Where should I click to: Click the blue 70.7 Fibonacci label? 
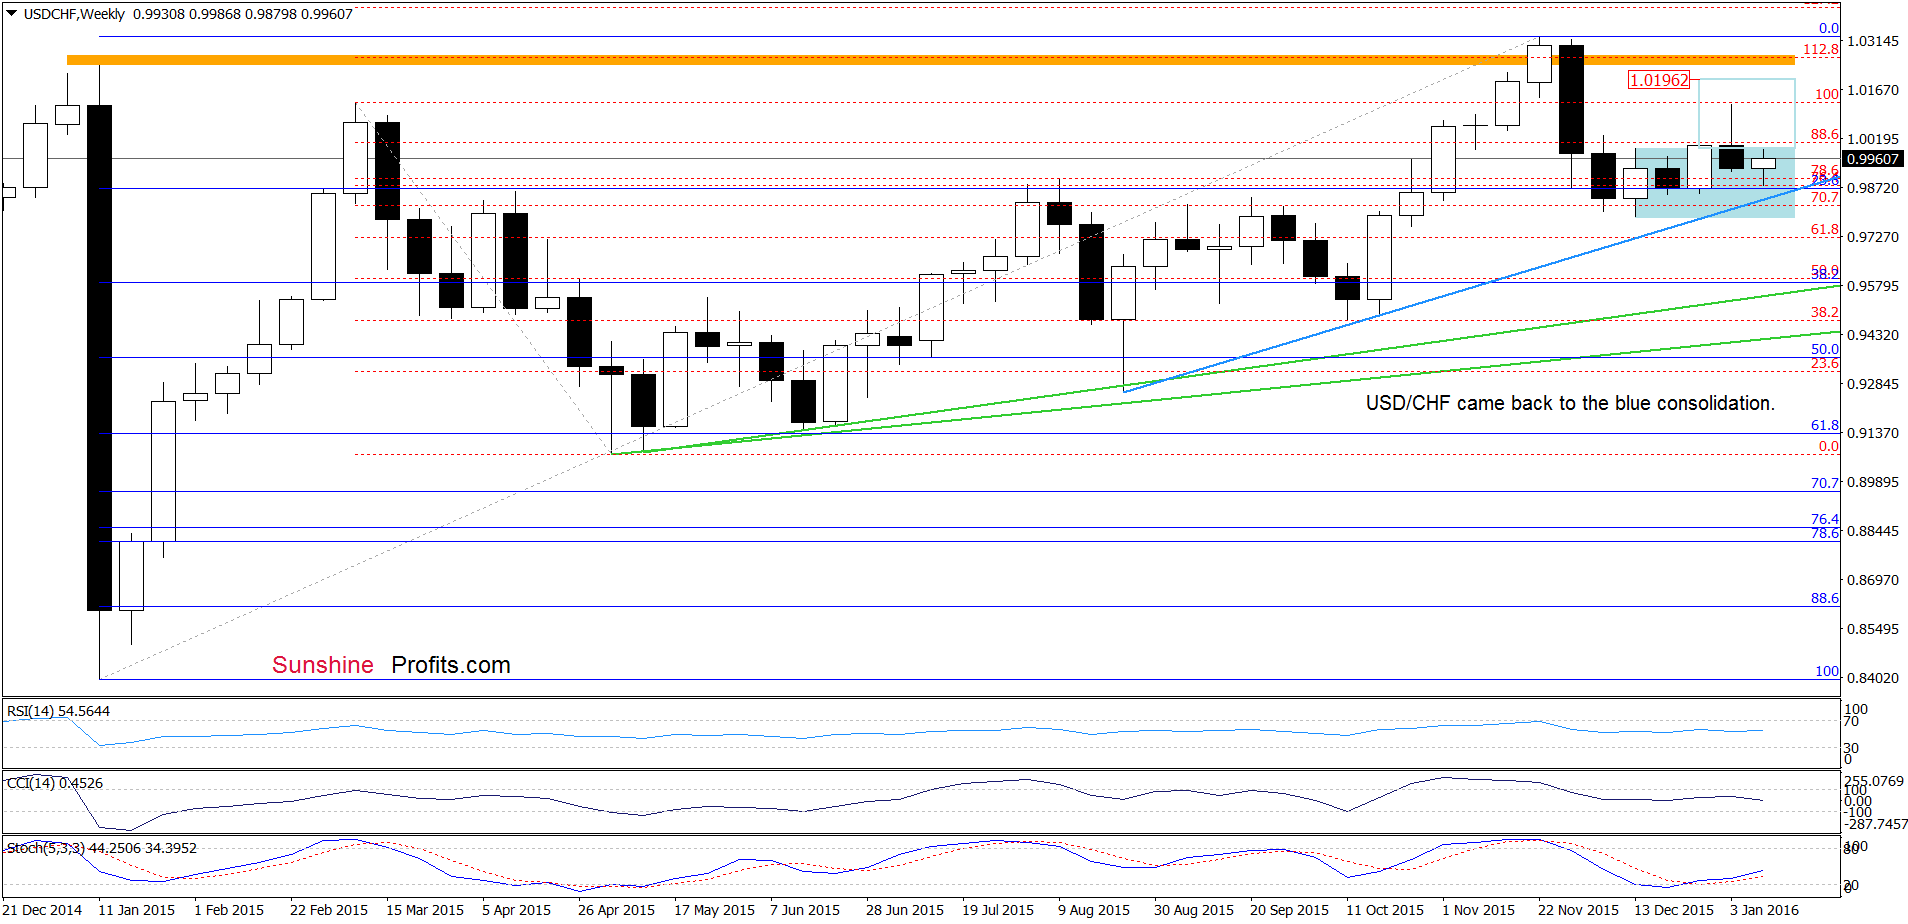pyautogui.click(x=1825, y=482)
